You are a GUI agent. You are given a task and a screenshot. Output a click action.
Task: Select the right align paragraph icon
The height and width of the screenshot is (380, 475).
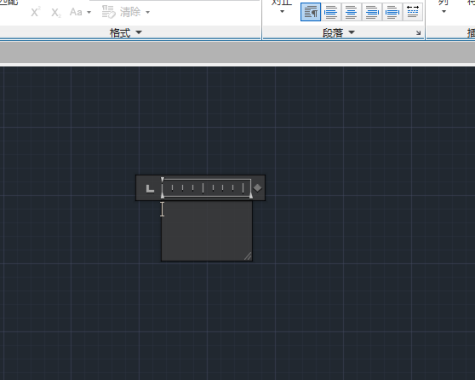pos(372,12)
